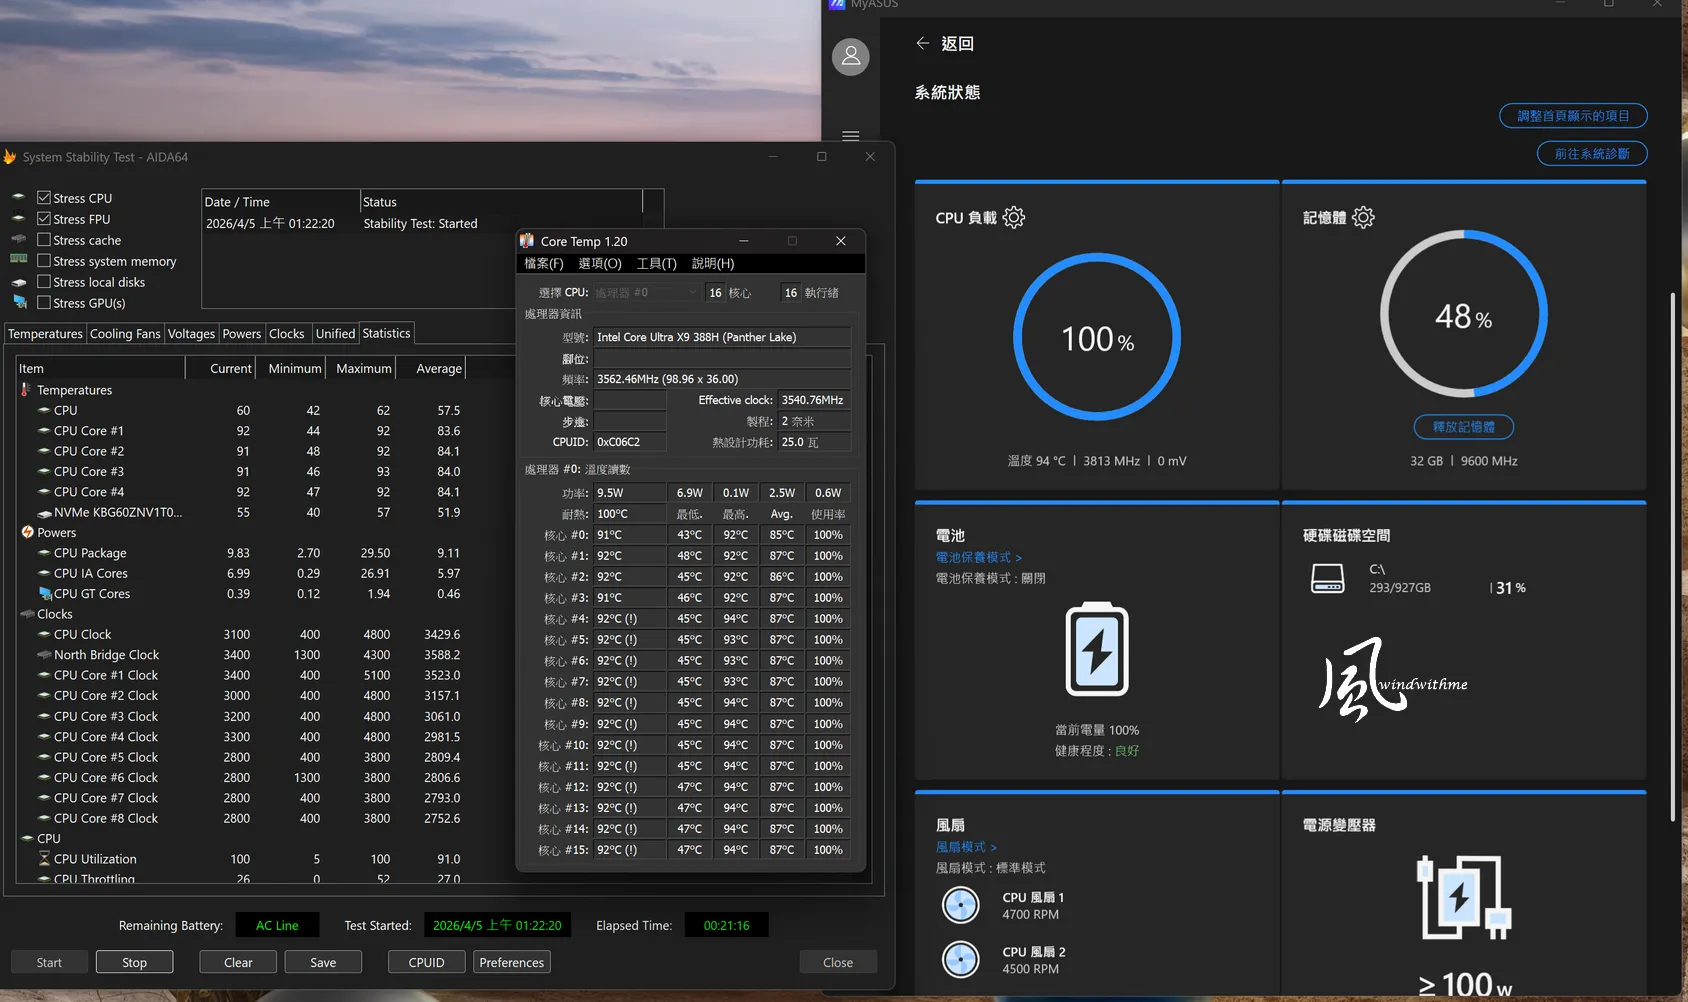The width and height of the screenshot is (1688, 1002).
Task: Open the MyASUS hamburger menu
Action: pyautogui.click(x=851, y=135)
